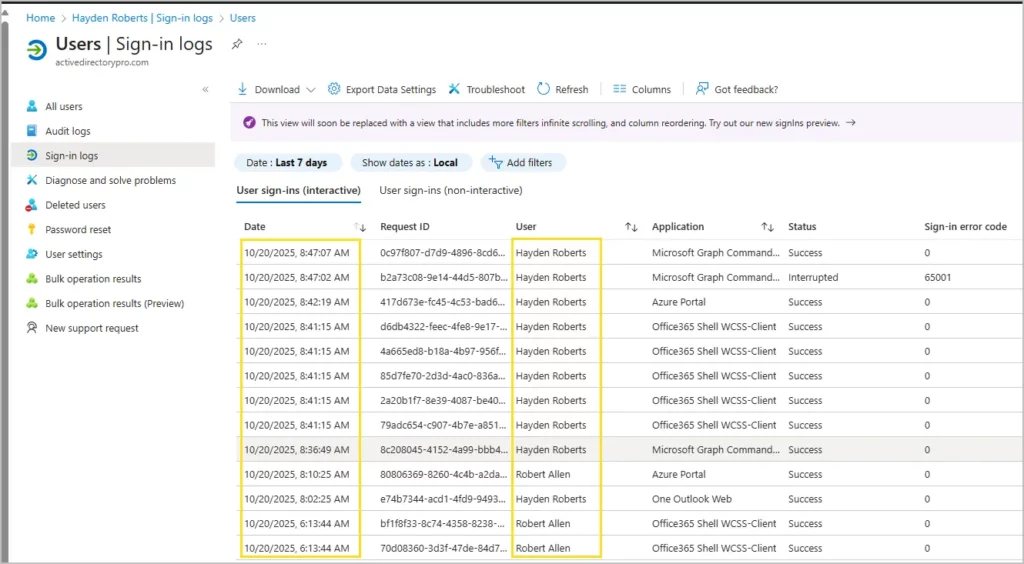1024x564 pixels.
Task: Select request ID bf1f8f33-8c74-4358-8238
Action: [443, 524]
